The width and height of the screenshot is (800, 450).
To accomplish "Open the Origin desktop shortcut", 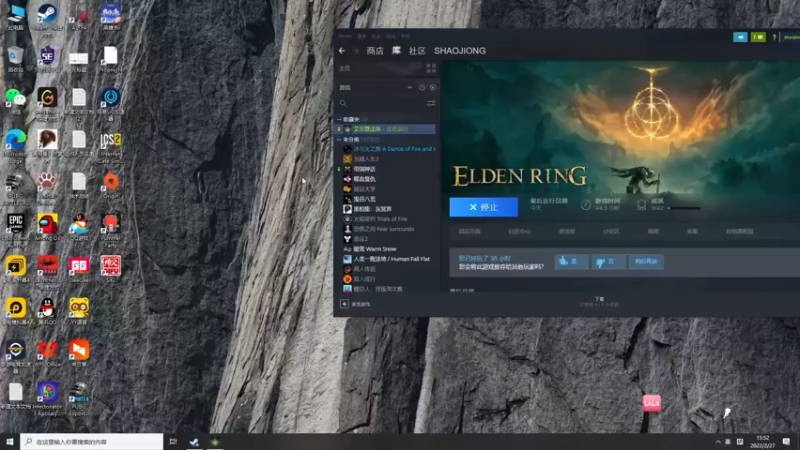I will tap(111, 186).
